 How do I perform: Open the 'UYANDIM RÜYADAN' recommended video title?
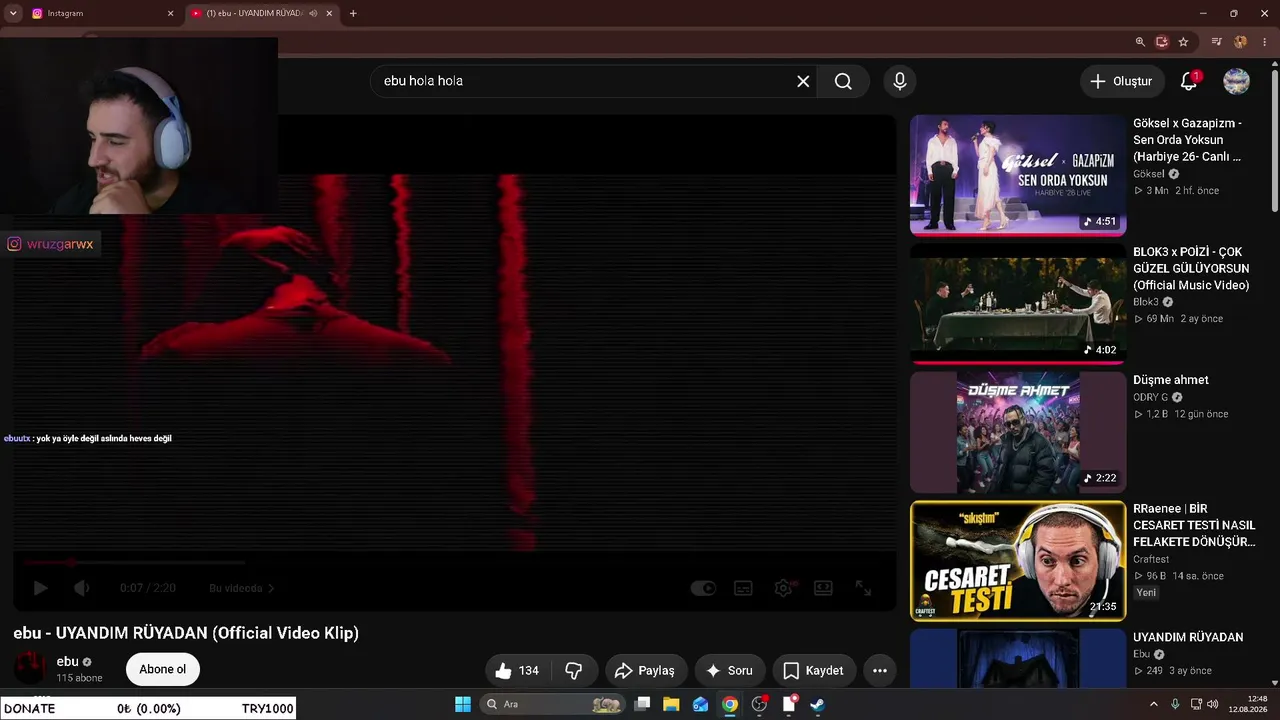tap(1188, 637)
